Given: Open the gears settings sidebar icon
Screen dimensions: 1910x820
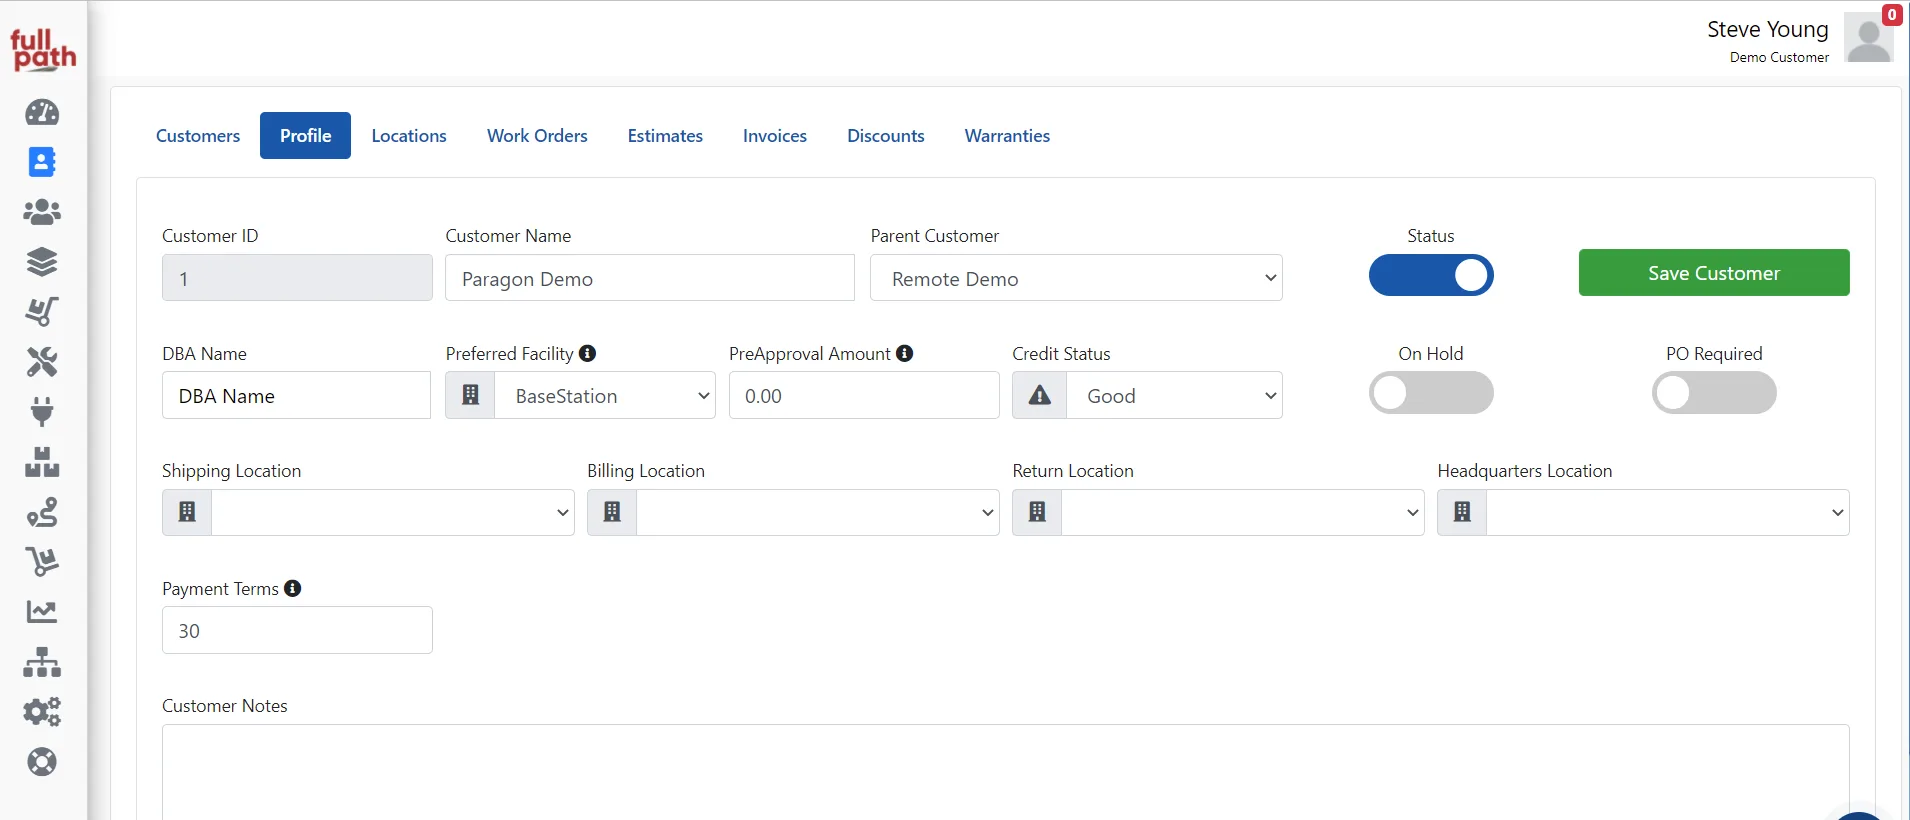Looking at the screenshot, I should 42,712.
